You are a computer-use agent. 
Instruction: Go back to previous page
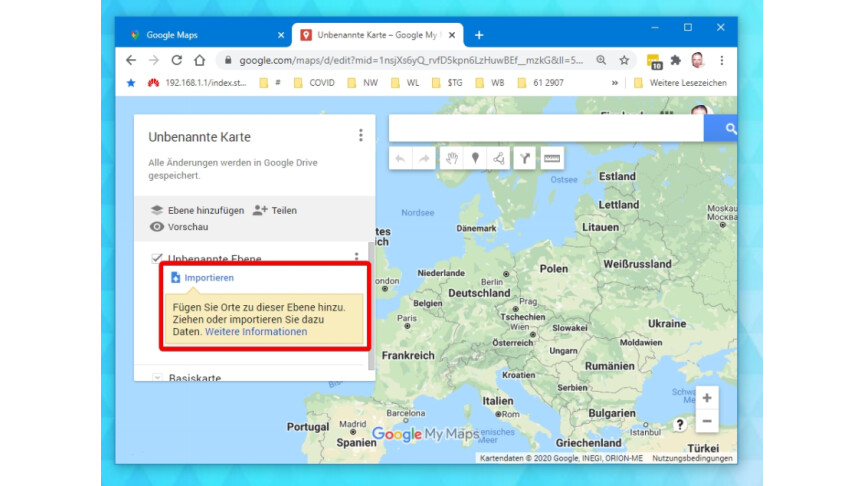131,60
